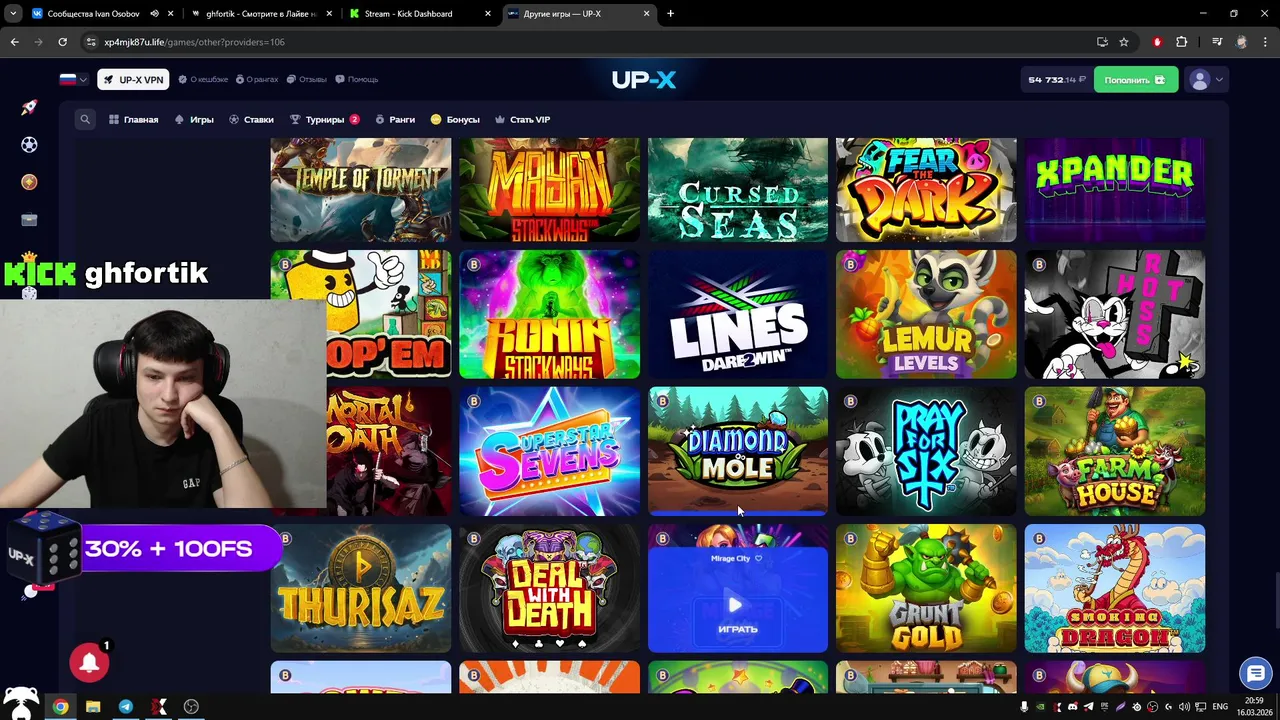Mute the VK tab audio speaker icon
Image resolution: width=1280 pixels, height=720 pixels.
point(154,14)
